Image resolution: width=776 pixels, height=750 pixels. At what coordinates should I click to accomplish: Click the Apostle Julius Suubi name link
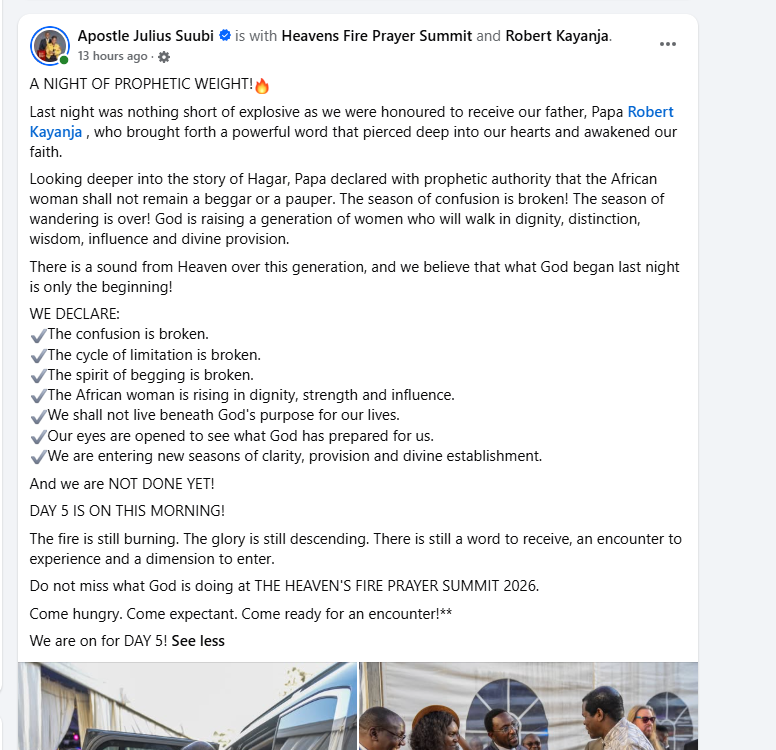click(x=146, y=36)
